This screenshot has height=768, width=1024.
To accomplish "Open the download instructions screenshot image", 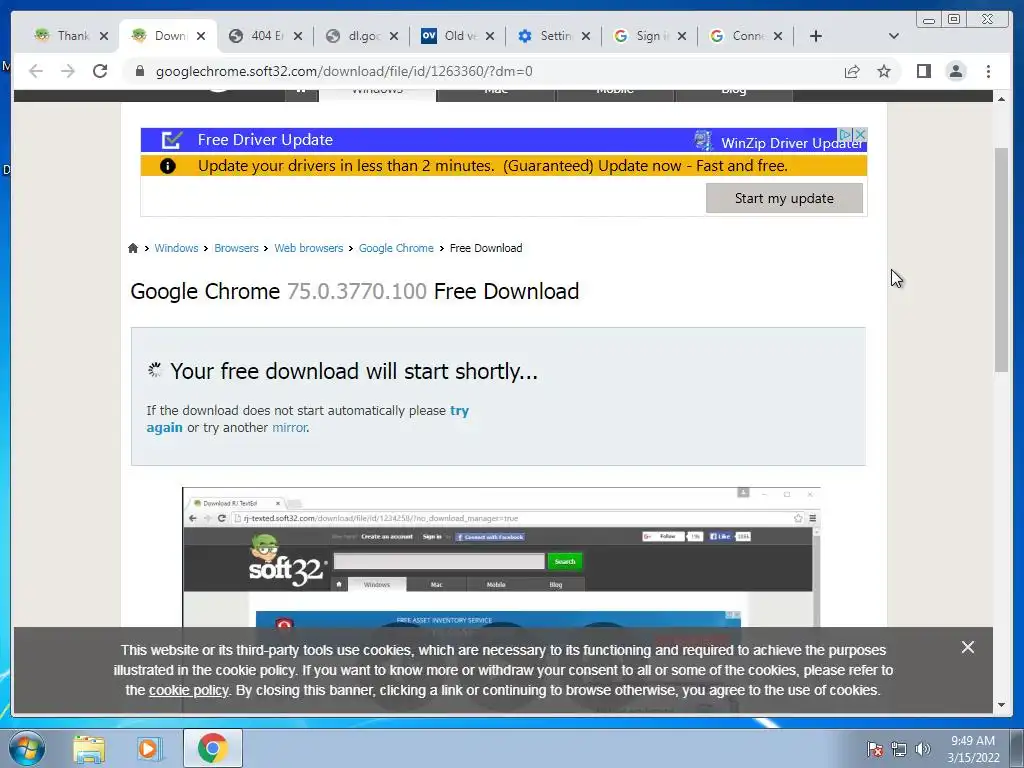I will point(501,557).
